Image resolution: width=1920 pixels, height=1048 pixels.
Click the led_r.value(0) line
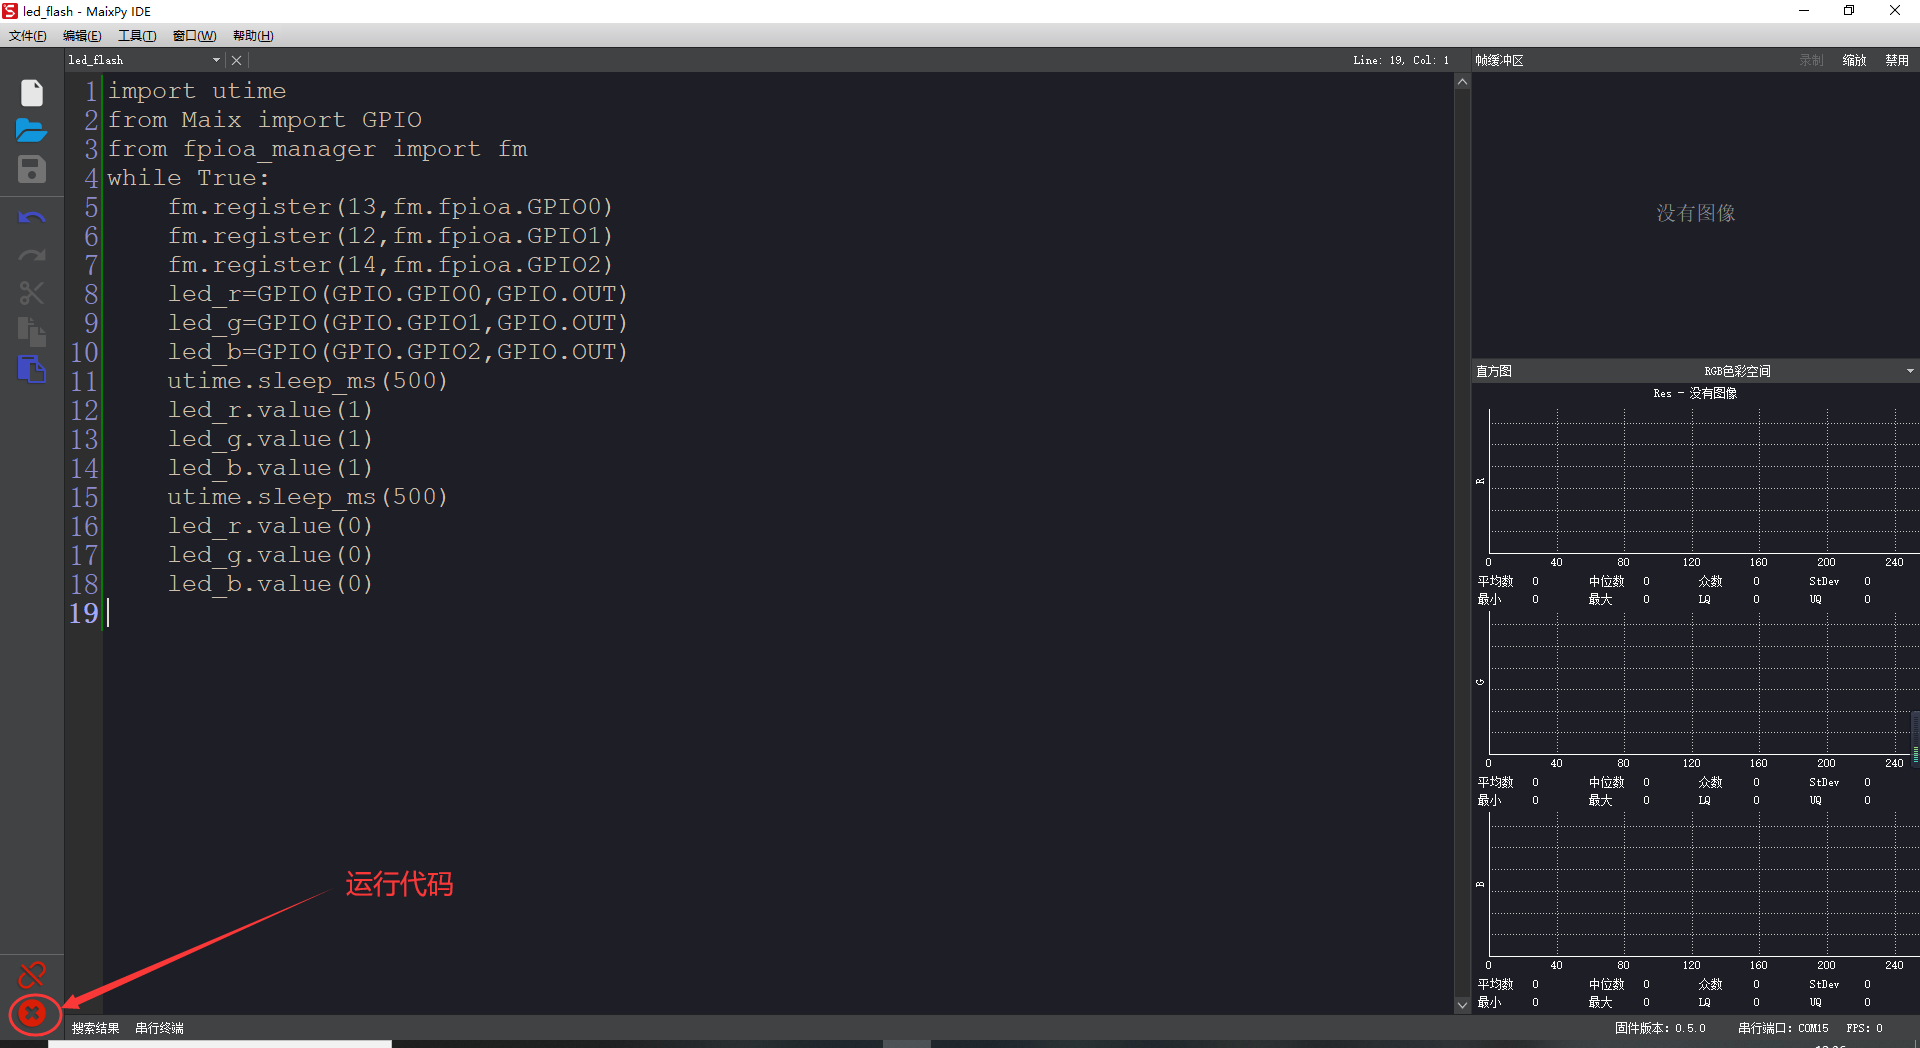point(270,526)
